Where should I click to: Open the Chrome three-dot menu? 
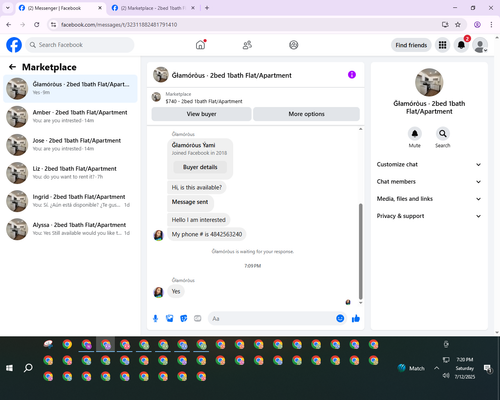491,25
